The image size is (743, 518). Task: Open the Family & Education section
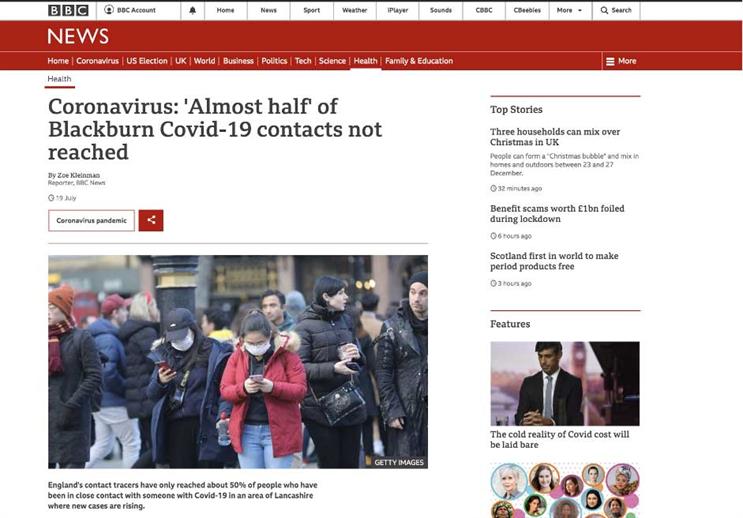419,61
